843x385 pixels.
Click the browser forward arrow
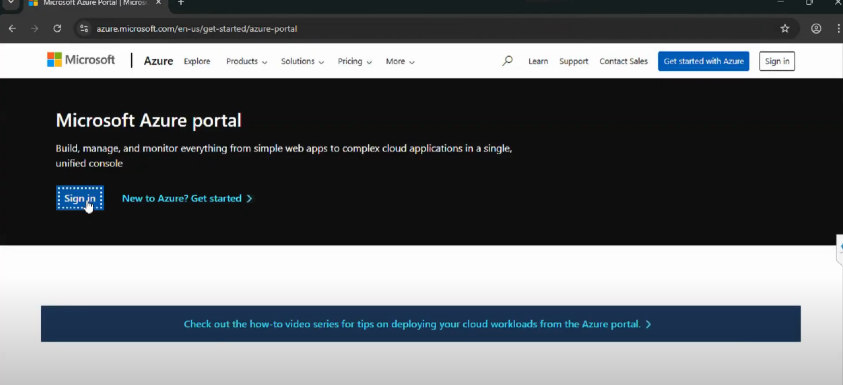coord(34,28)
